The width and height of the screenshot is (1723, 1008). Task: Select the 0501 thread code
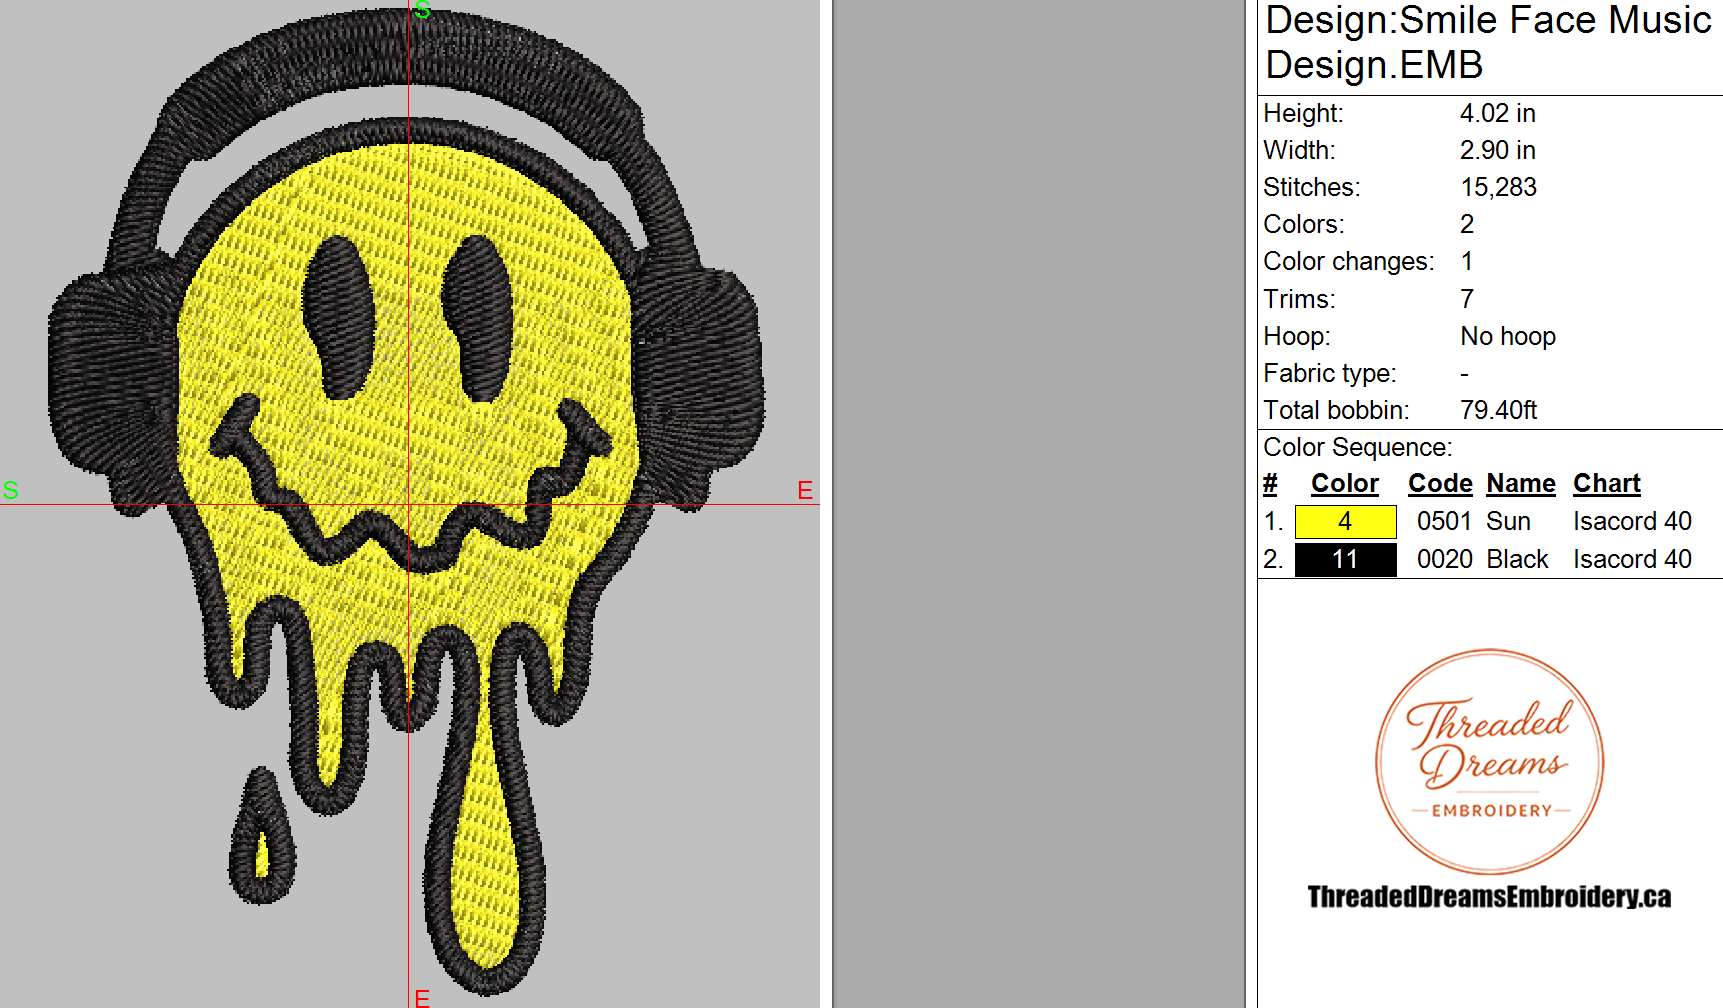click(x=1444, y=522)
